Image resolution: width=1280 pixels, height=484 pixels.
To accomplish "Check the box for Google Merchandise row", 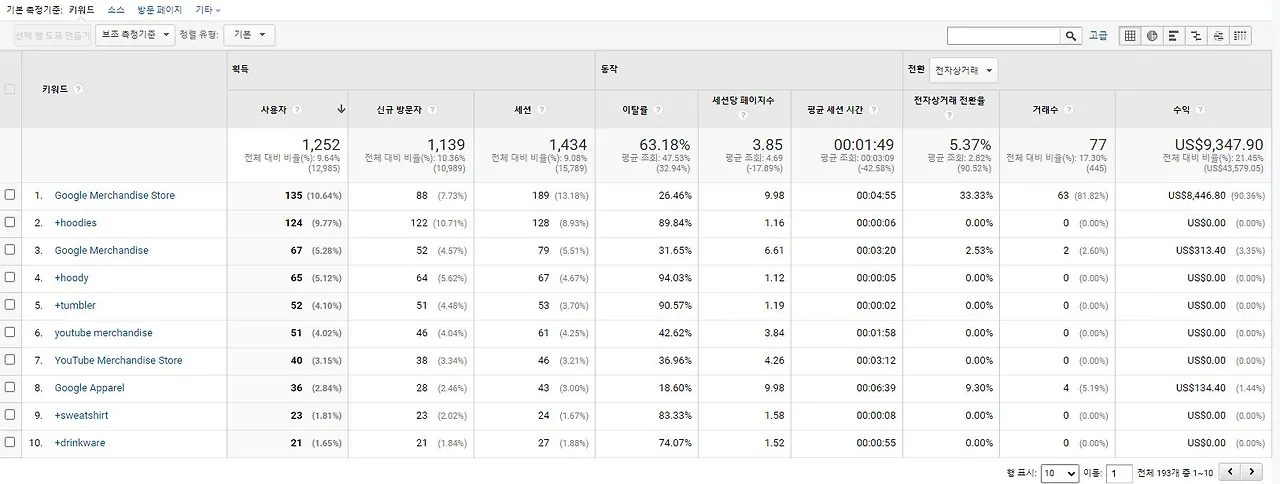I will [x=10, y=250].
